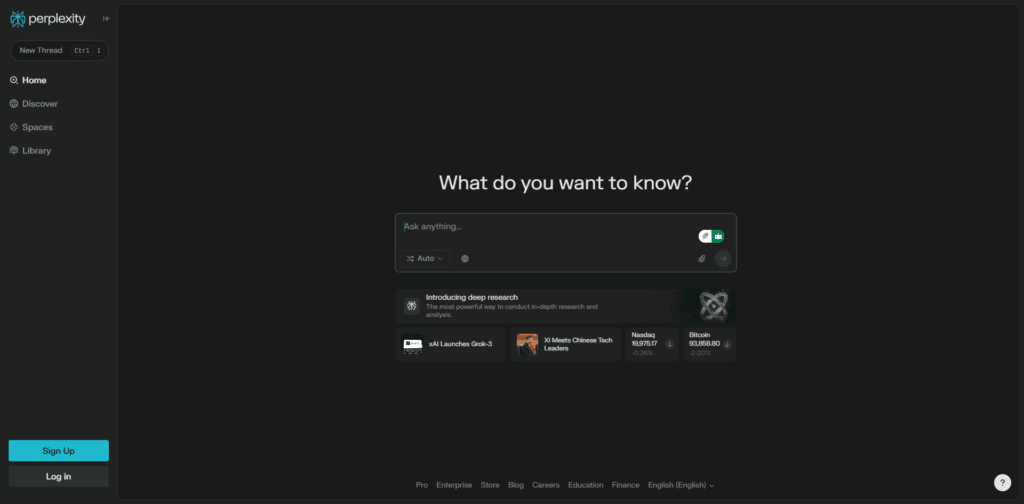Click the help question mark button

(1002, 482)
